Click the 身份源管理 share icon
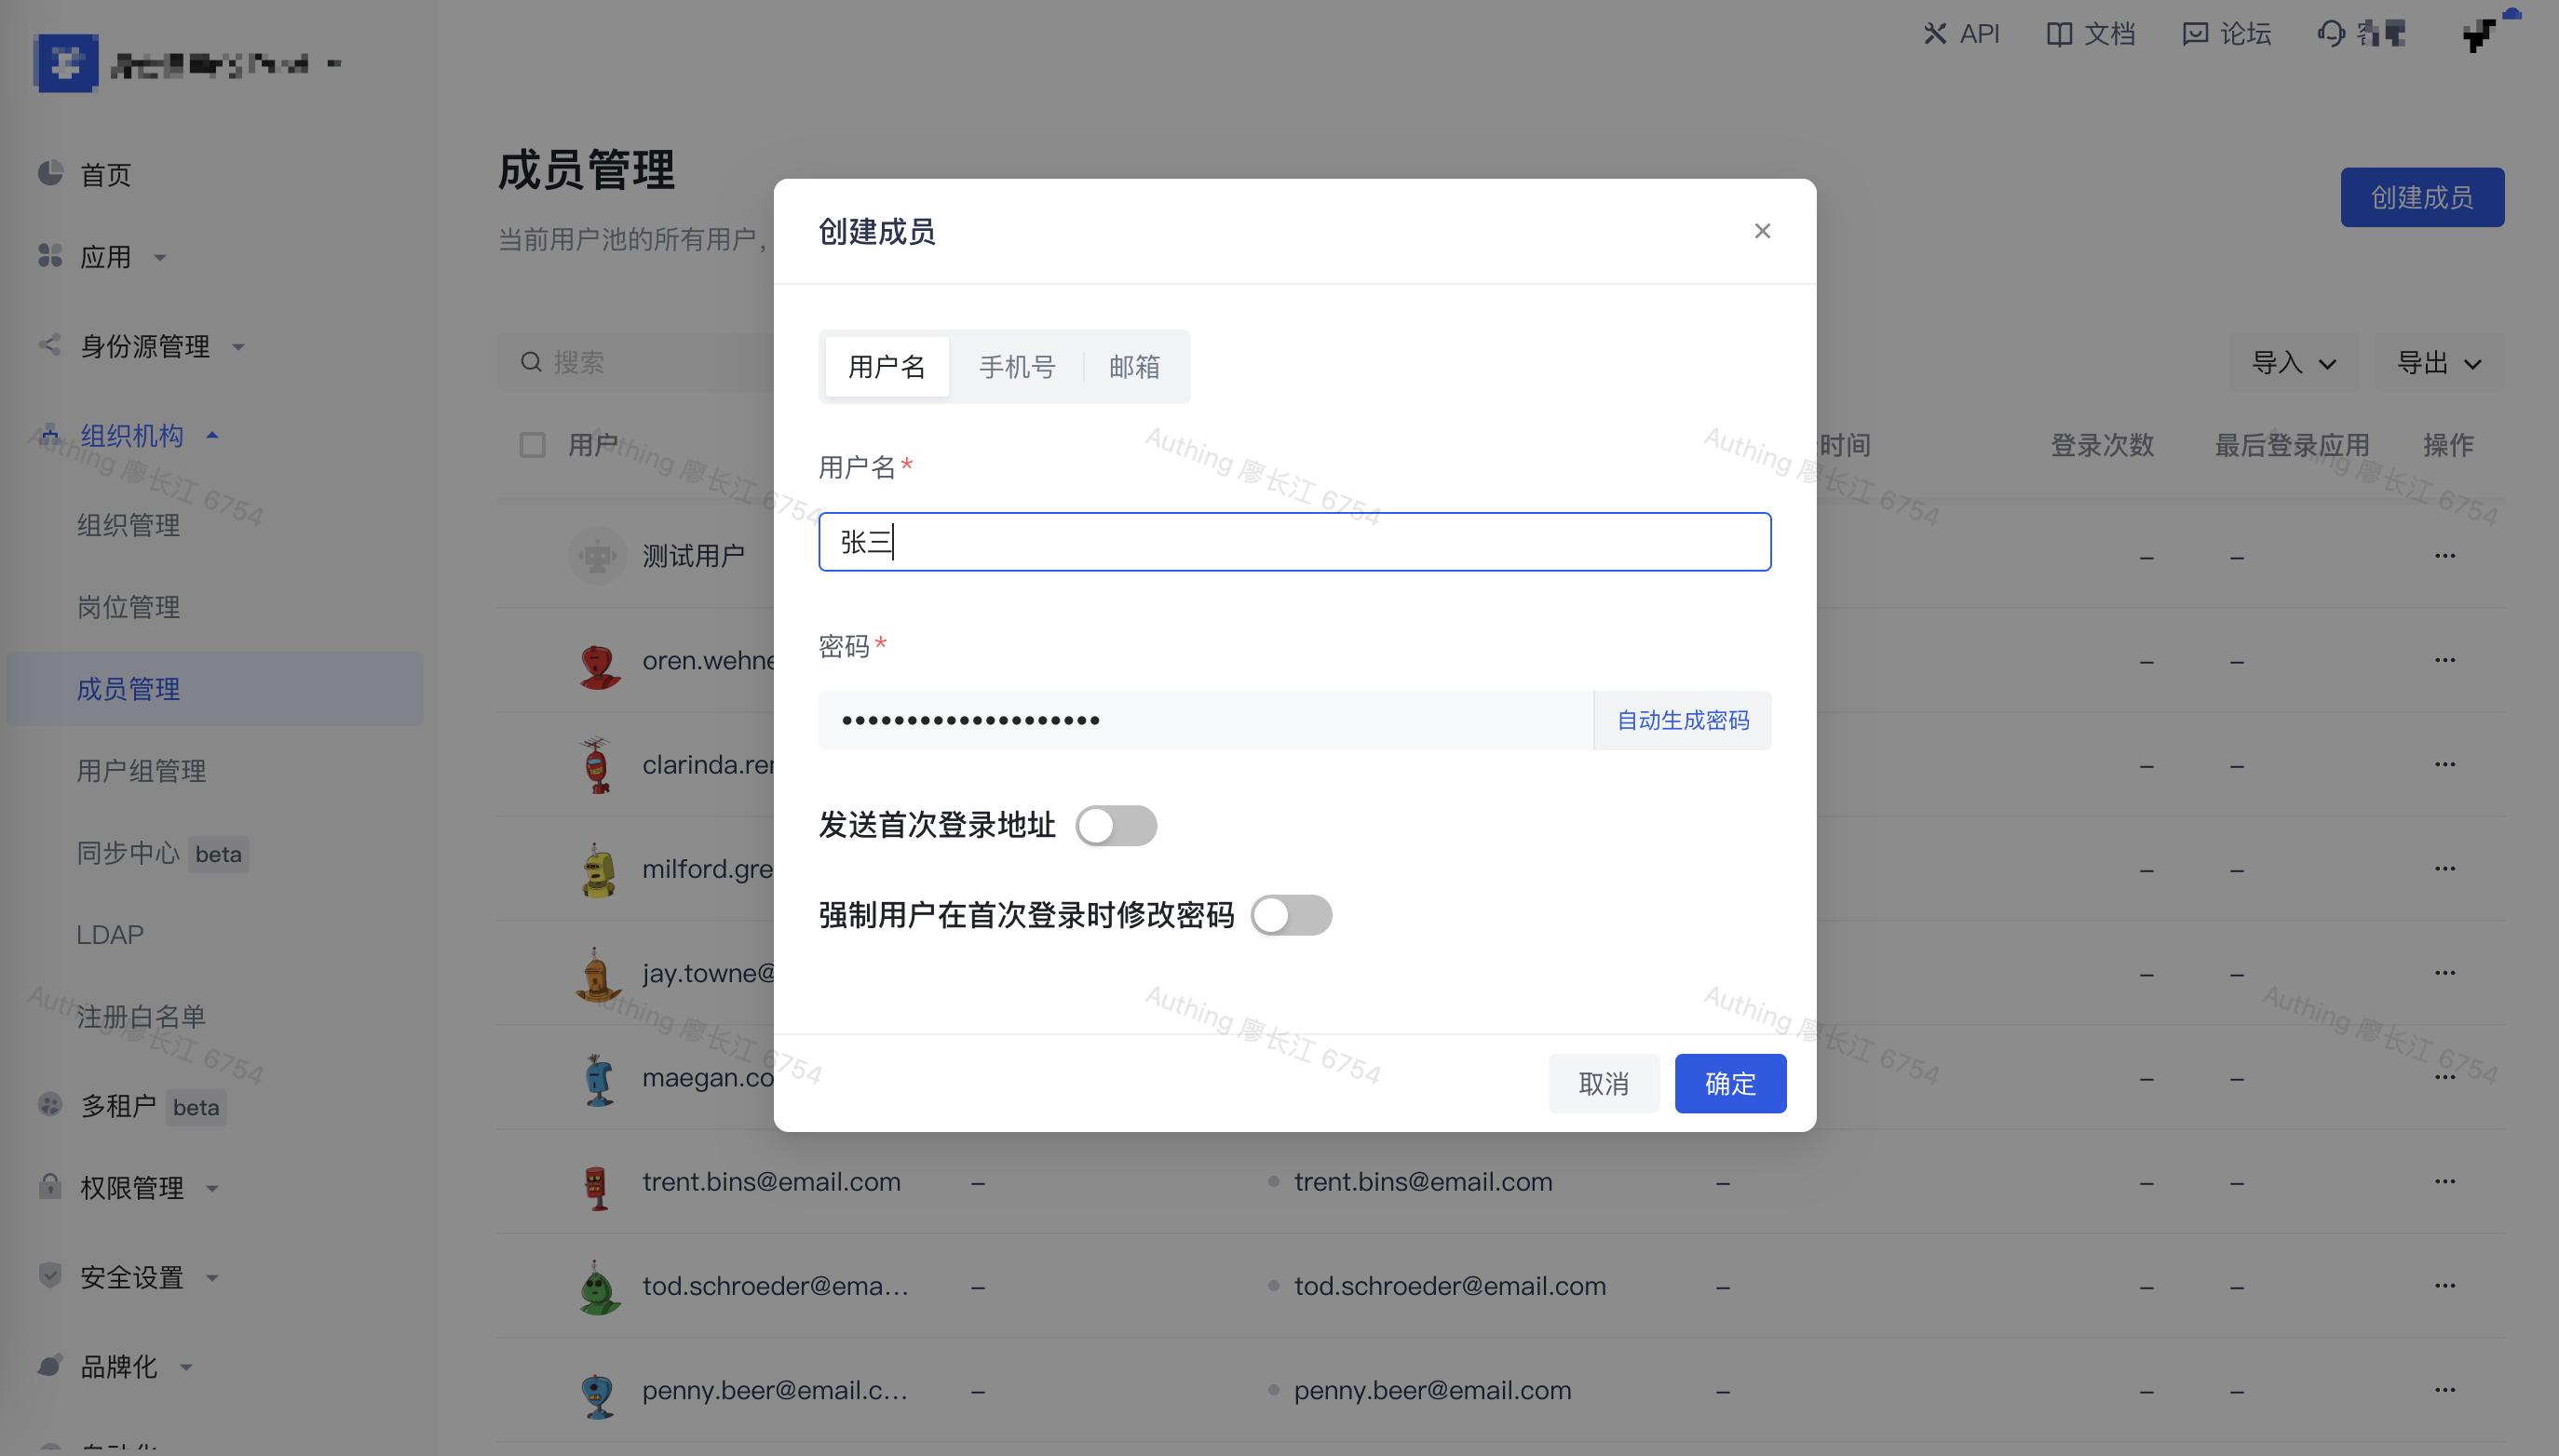This screenshot has width=2559, height=1456. pos(50,345)
